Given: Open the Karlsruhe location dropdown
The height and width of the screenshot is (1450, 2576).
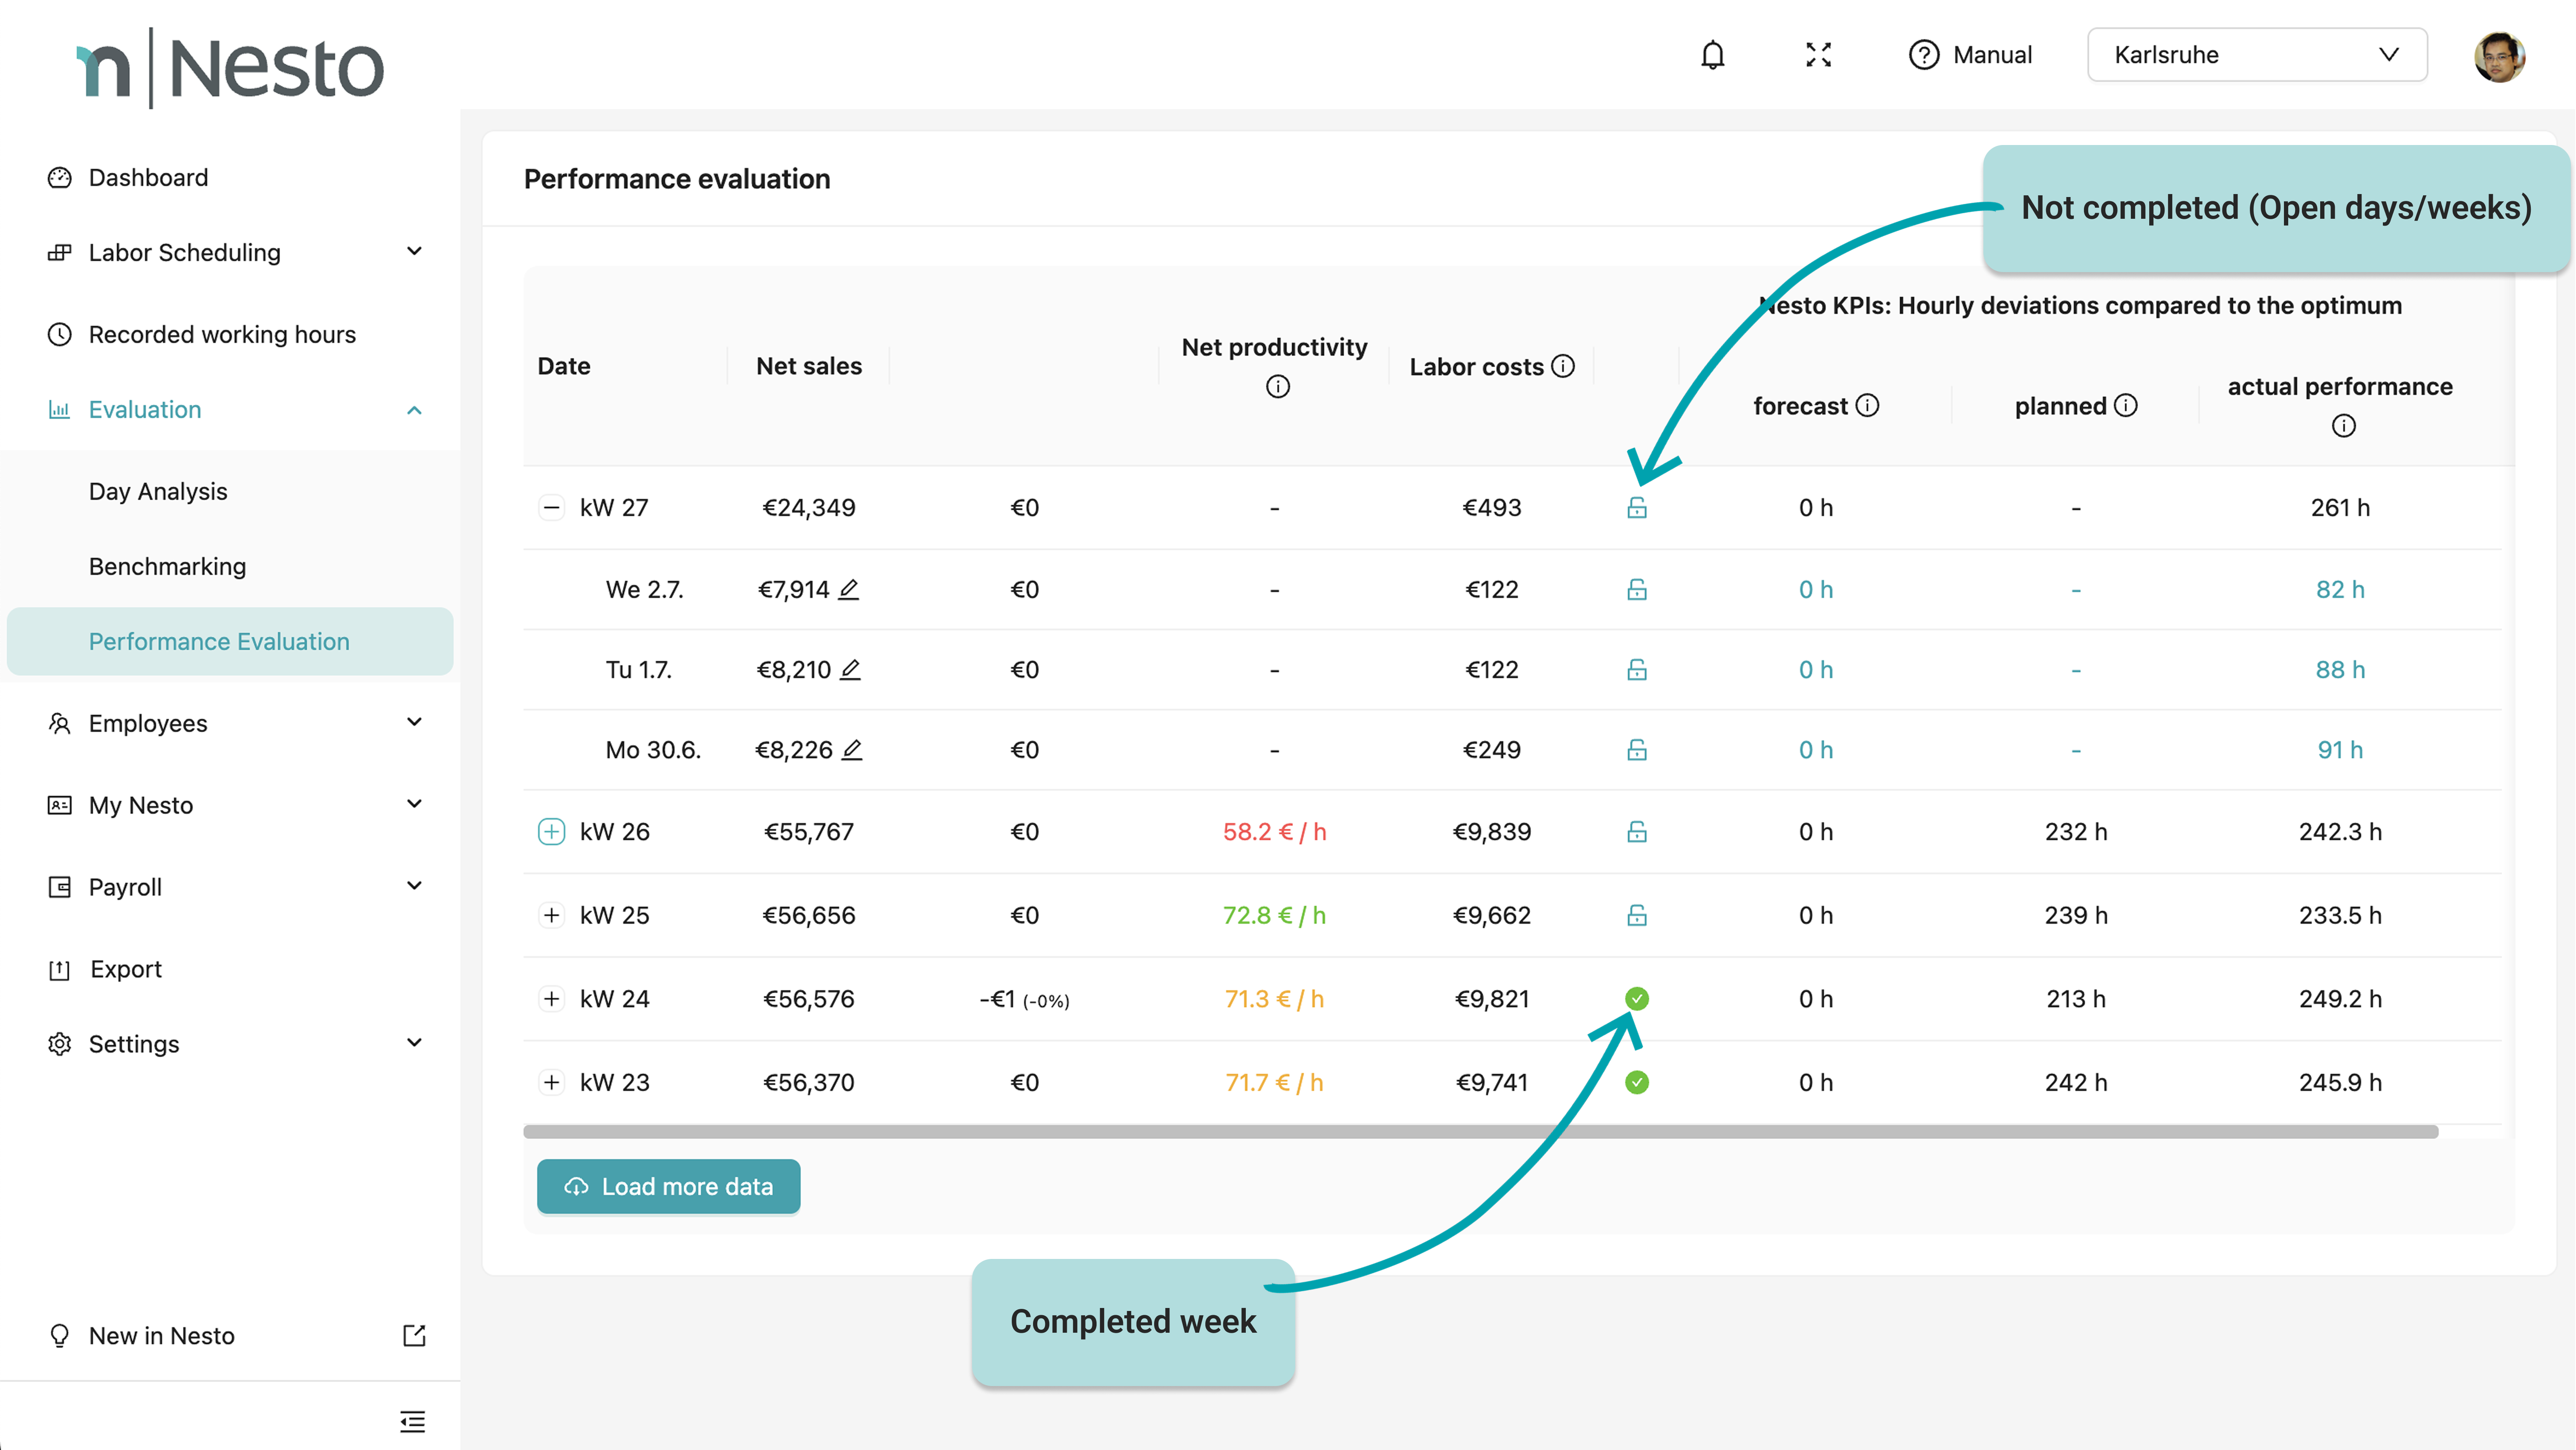Looking at the screenshot, I should click(2256, 55).
